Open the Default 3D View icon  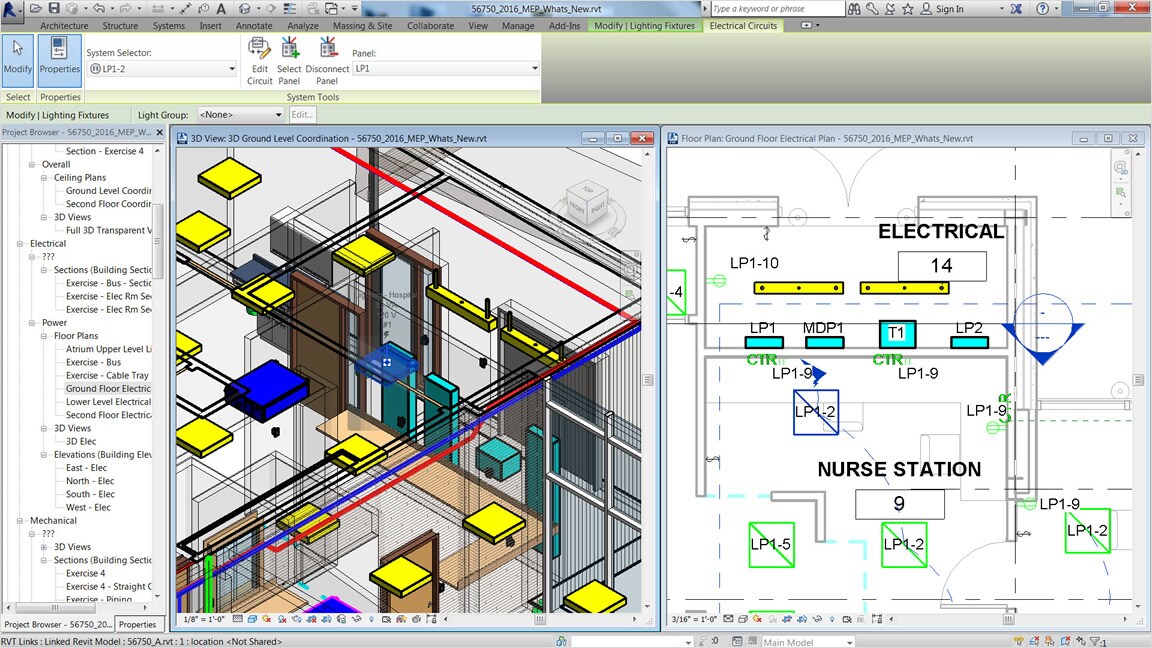245,8
